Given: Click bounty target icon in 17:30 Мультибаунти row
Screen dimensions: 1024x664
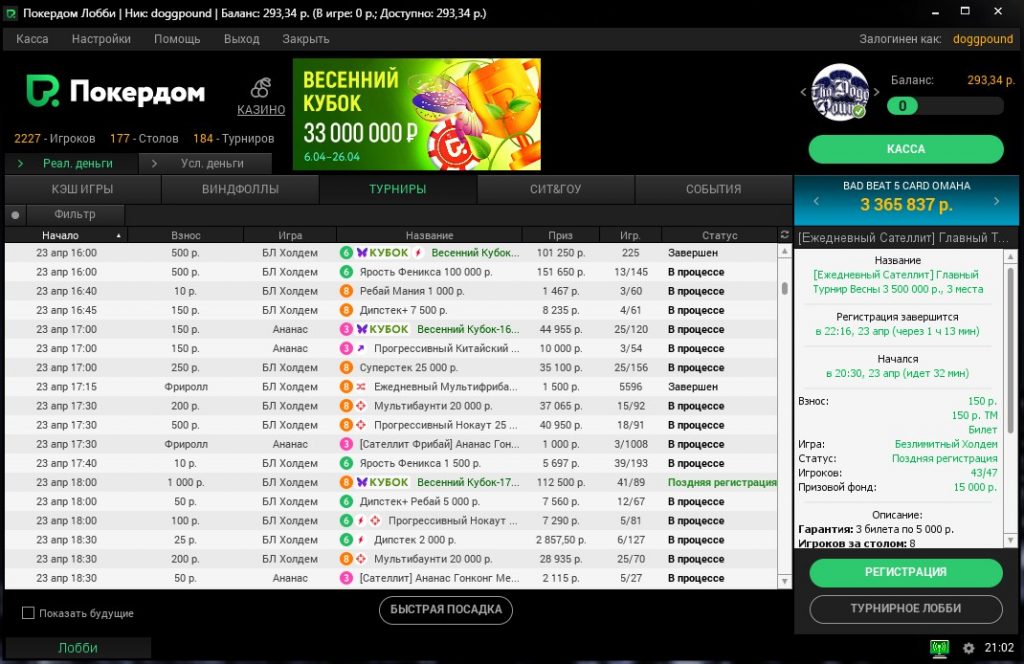Looking at the screenshot, I should click(360, 405).
